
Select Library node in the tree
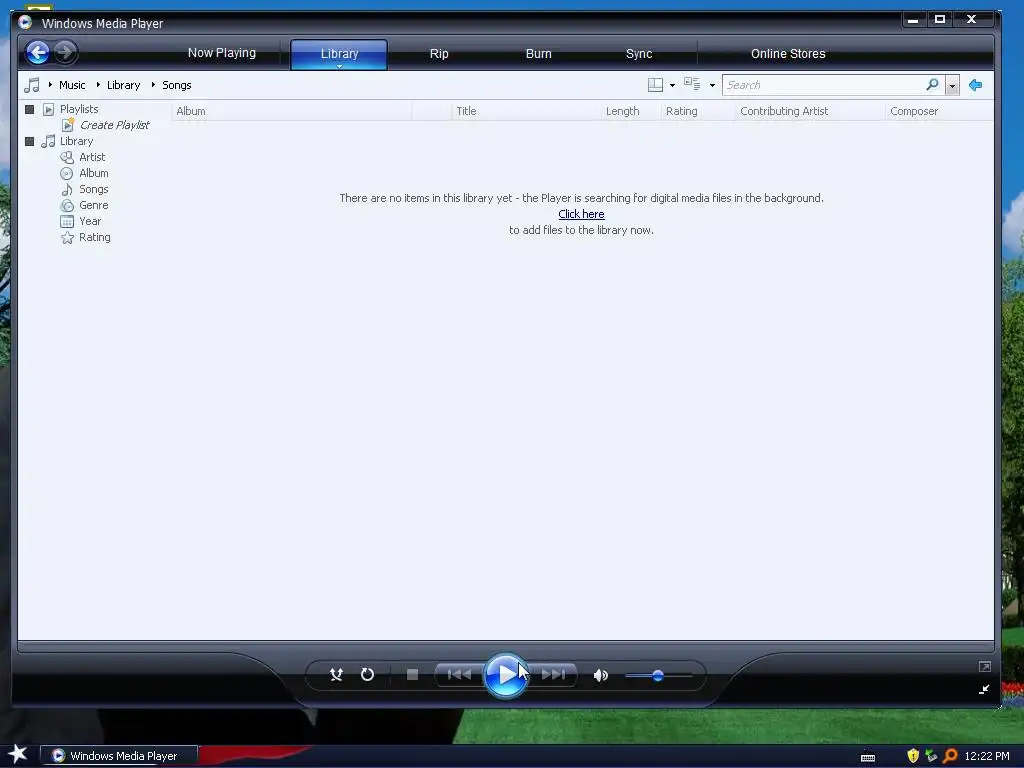click(x=76, y=141)
